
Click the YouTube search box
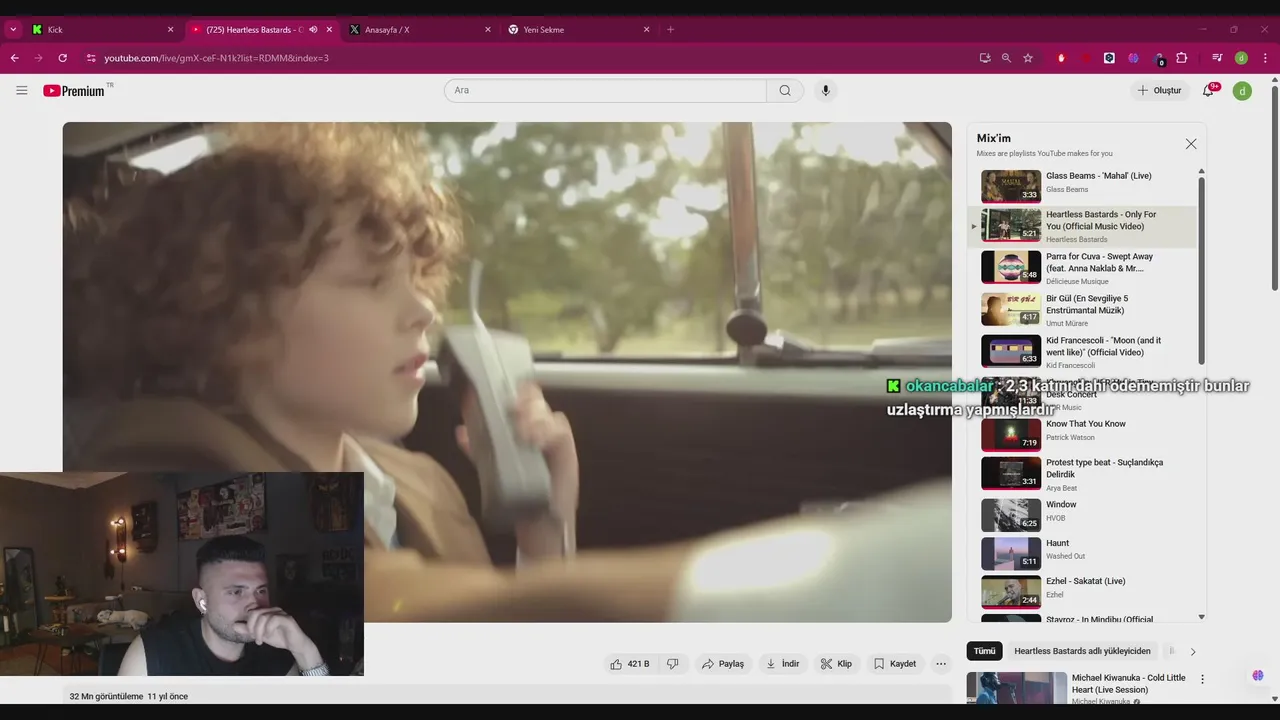pos(605,90)
